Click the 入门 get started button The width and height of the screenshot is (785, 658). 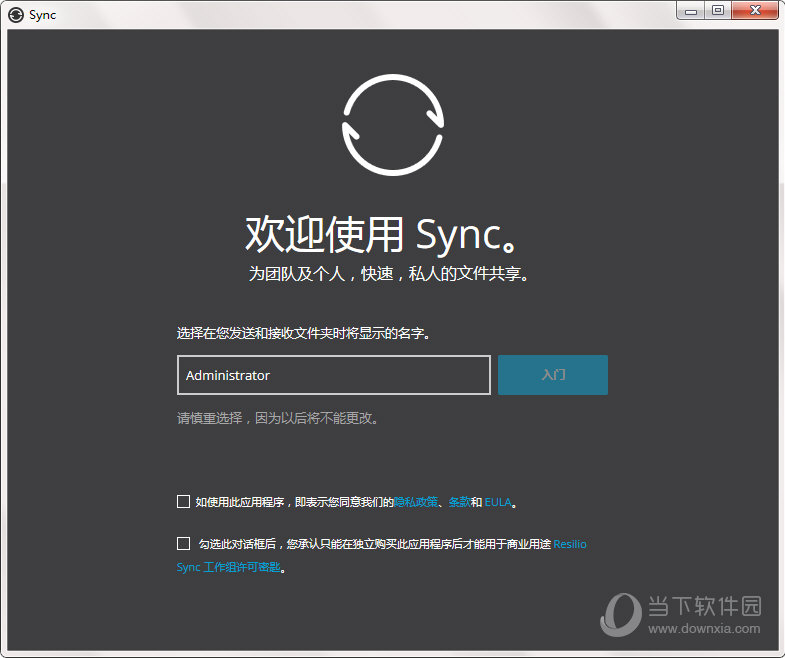[553, 375]
